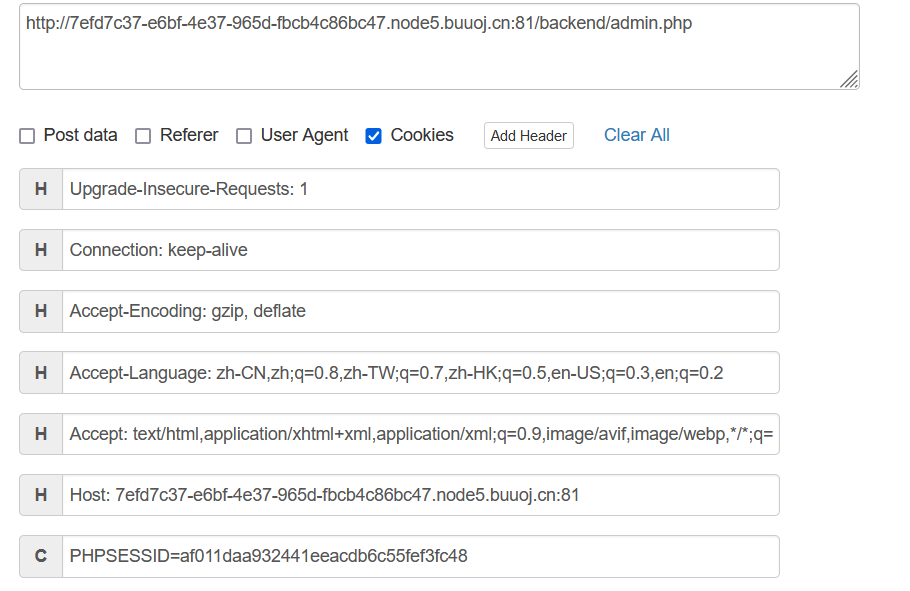
Task: Click into the Host header field
Action: [420, 495]
